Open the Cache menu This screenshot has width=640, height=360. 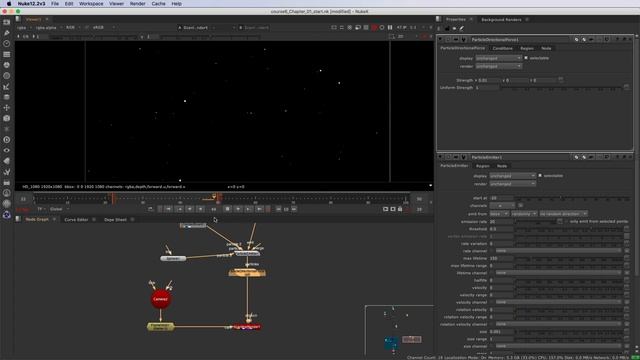[x=158, y=4]
